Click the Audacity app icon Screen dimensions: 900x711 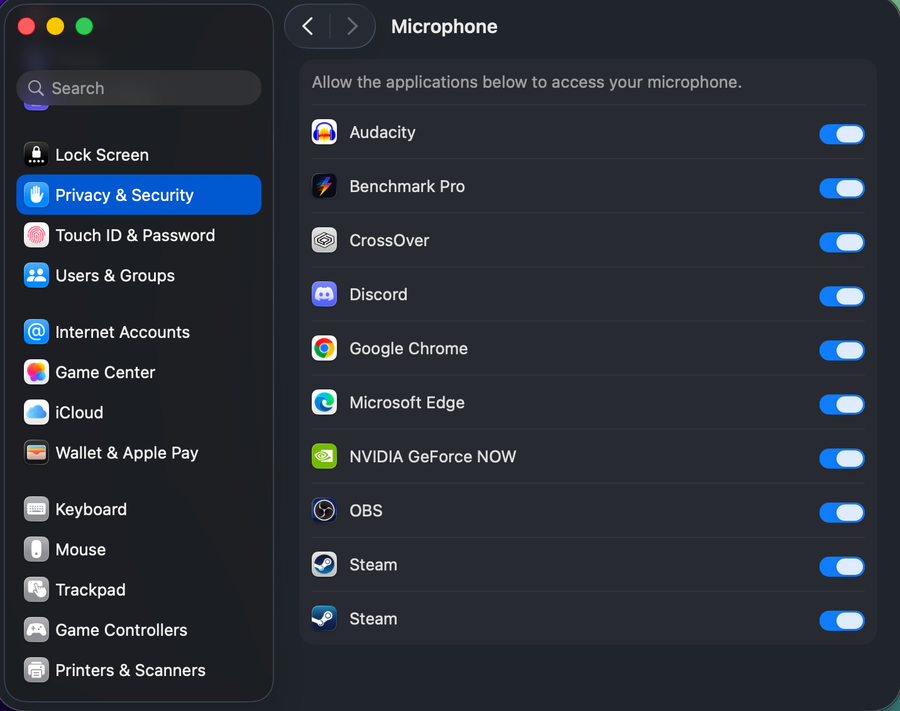tap(324, 133)
